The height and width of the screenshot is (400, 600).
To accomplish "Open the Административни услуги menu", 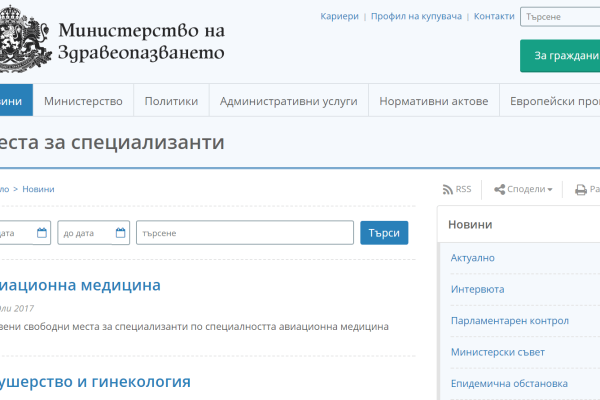I will (289, 101).
